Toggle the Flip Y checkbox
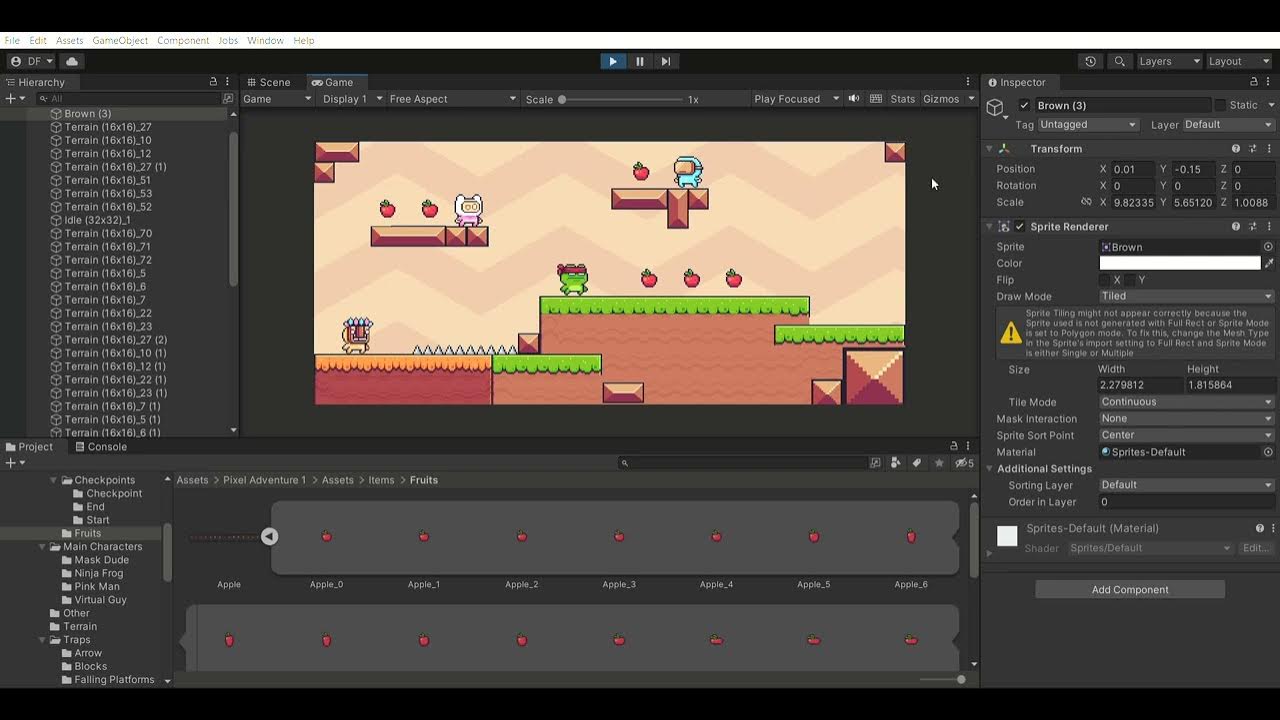The image size is (1280, 720). [1130, 280]
